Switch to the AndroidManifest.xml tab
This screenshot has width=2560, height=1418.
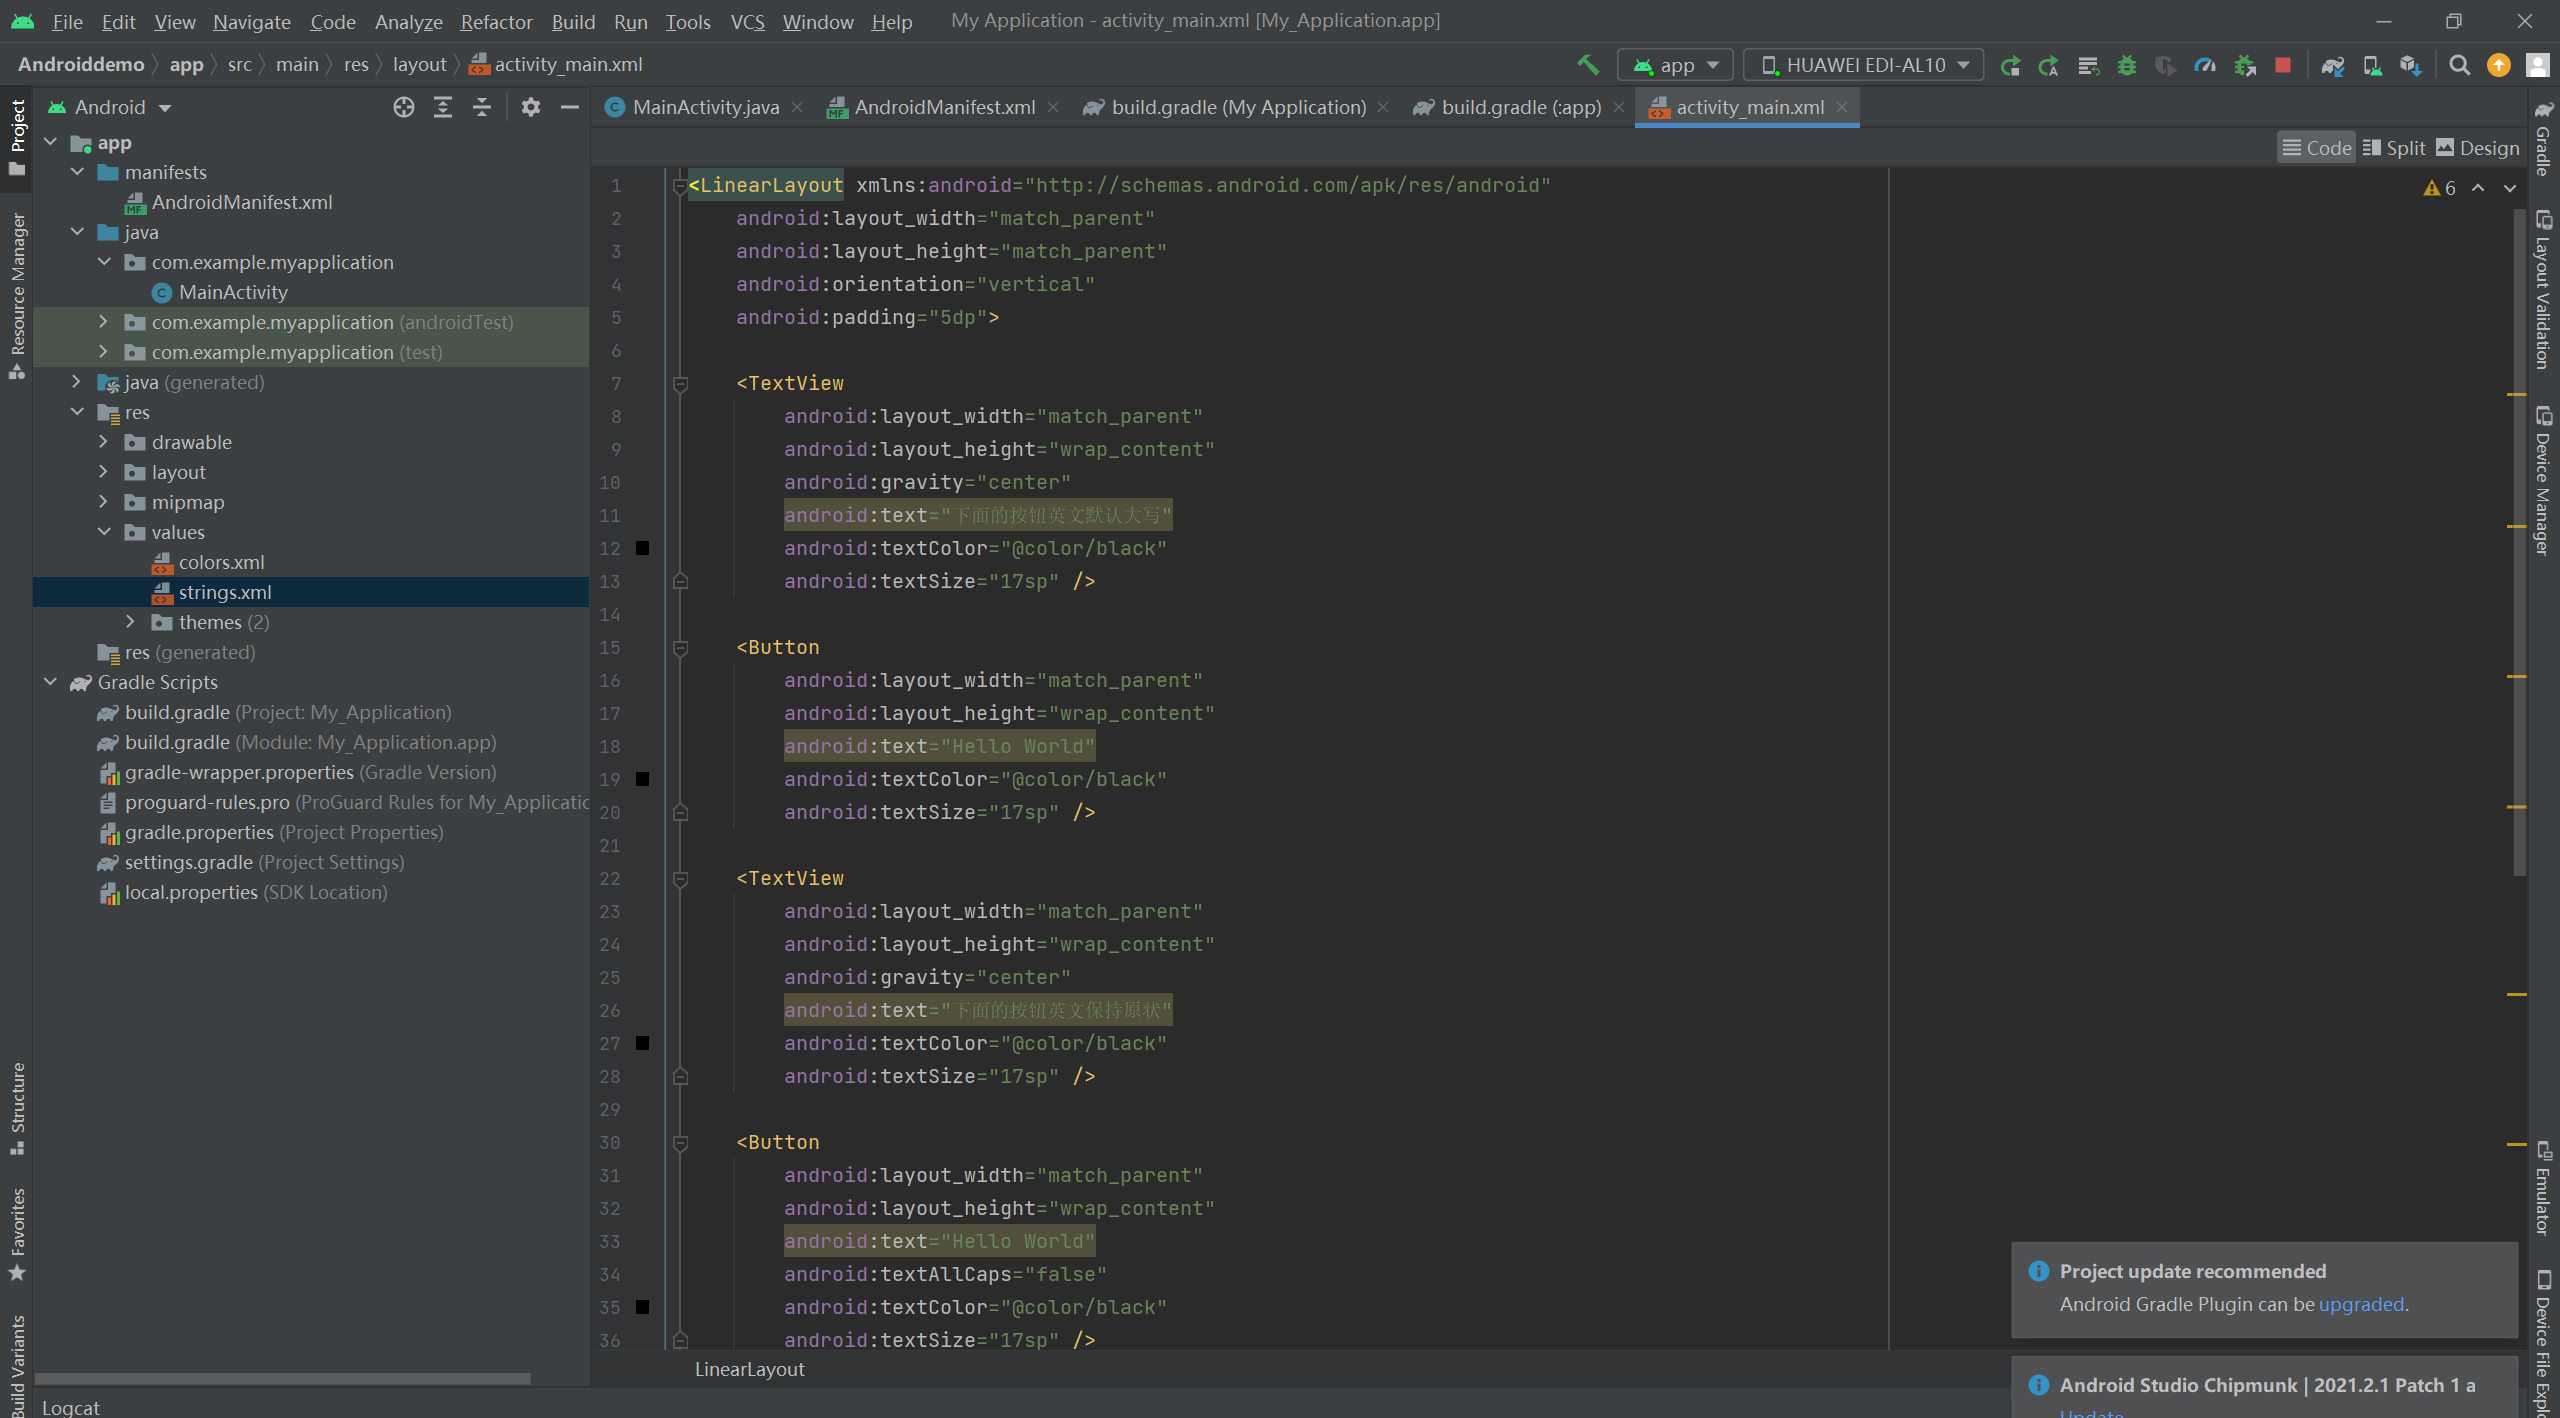[x=943, y=107]
